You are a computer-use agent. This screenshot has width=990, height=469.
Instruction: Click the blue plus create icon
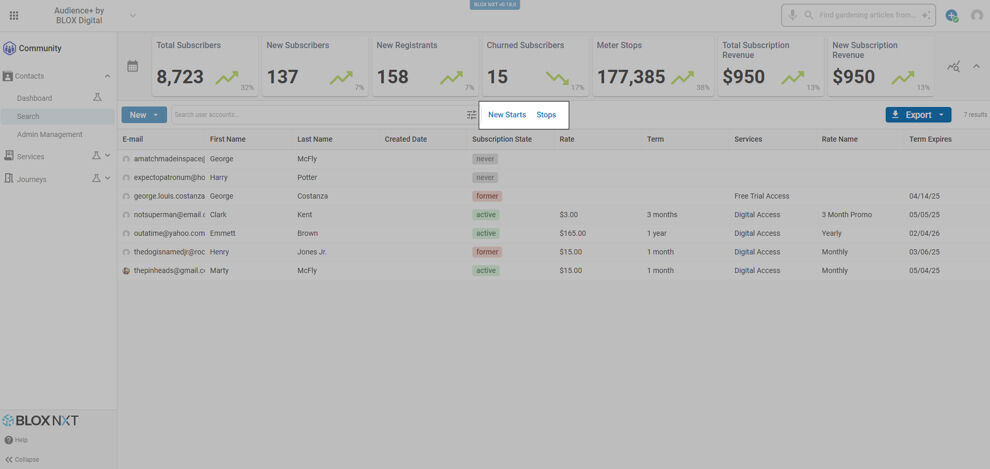coord(951,16)
